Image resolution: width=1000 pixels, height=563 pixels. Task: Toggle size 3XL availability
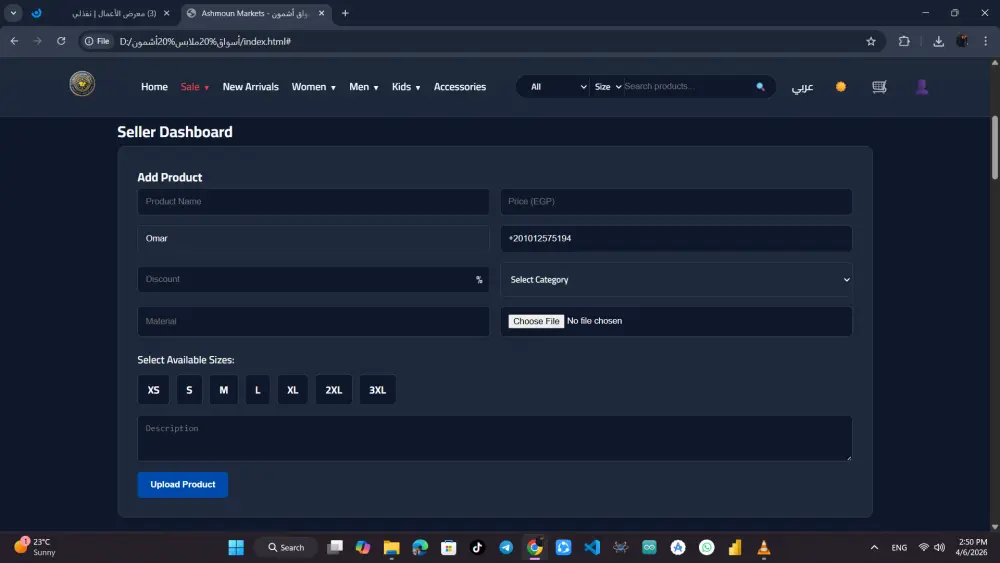click(x=378, y=390)
